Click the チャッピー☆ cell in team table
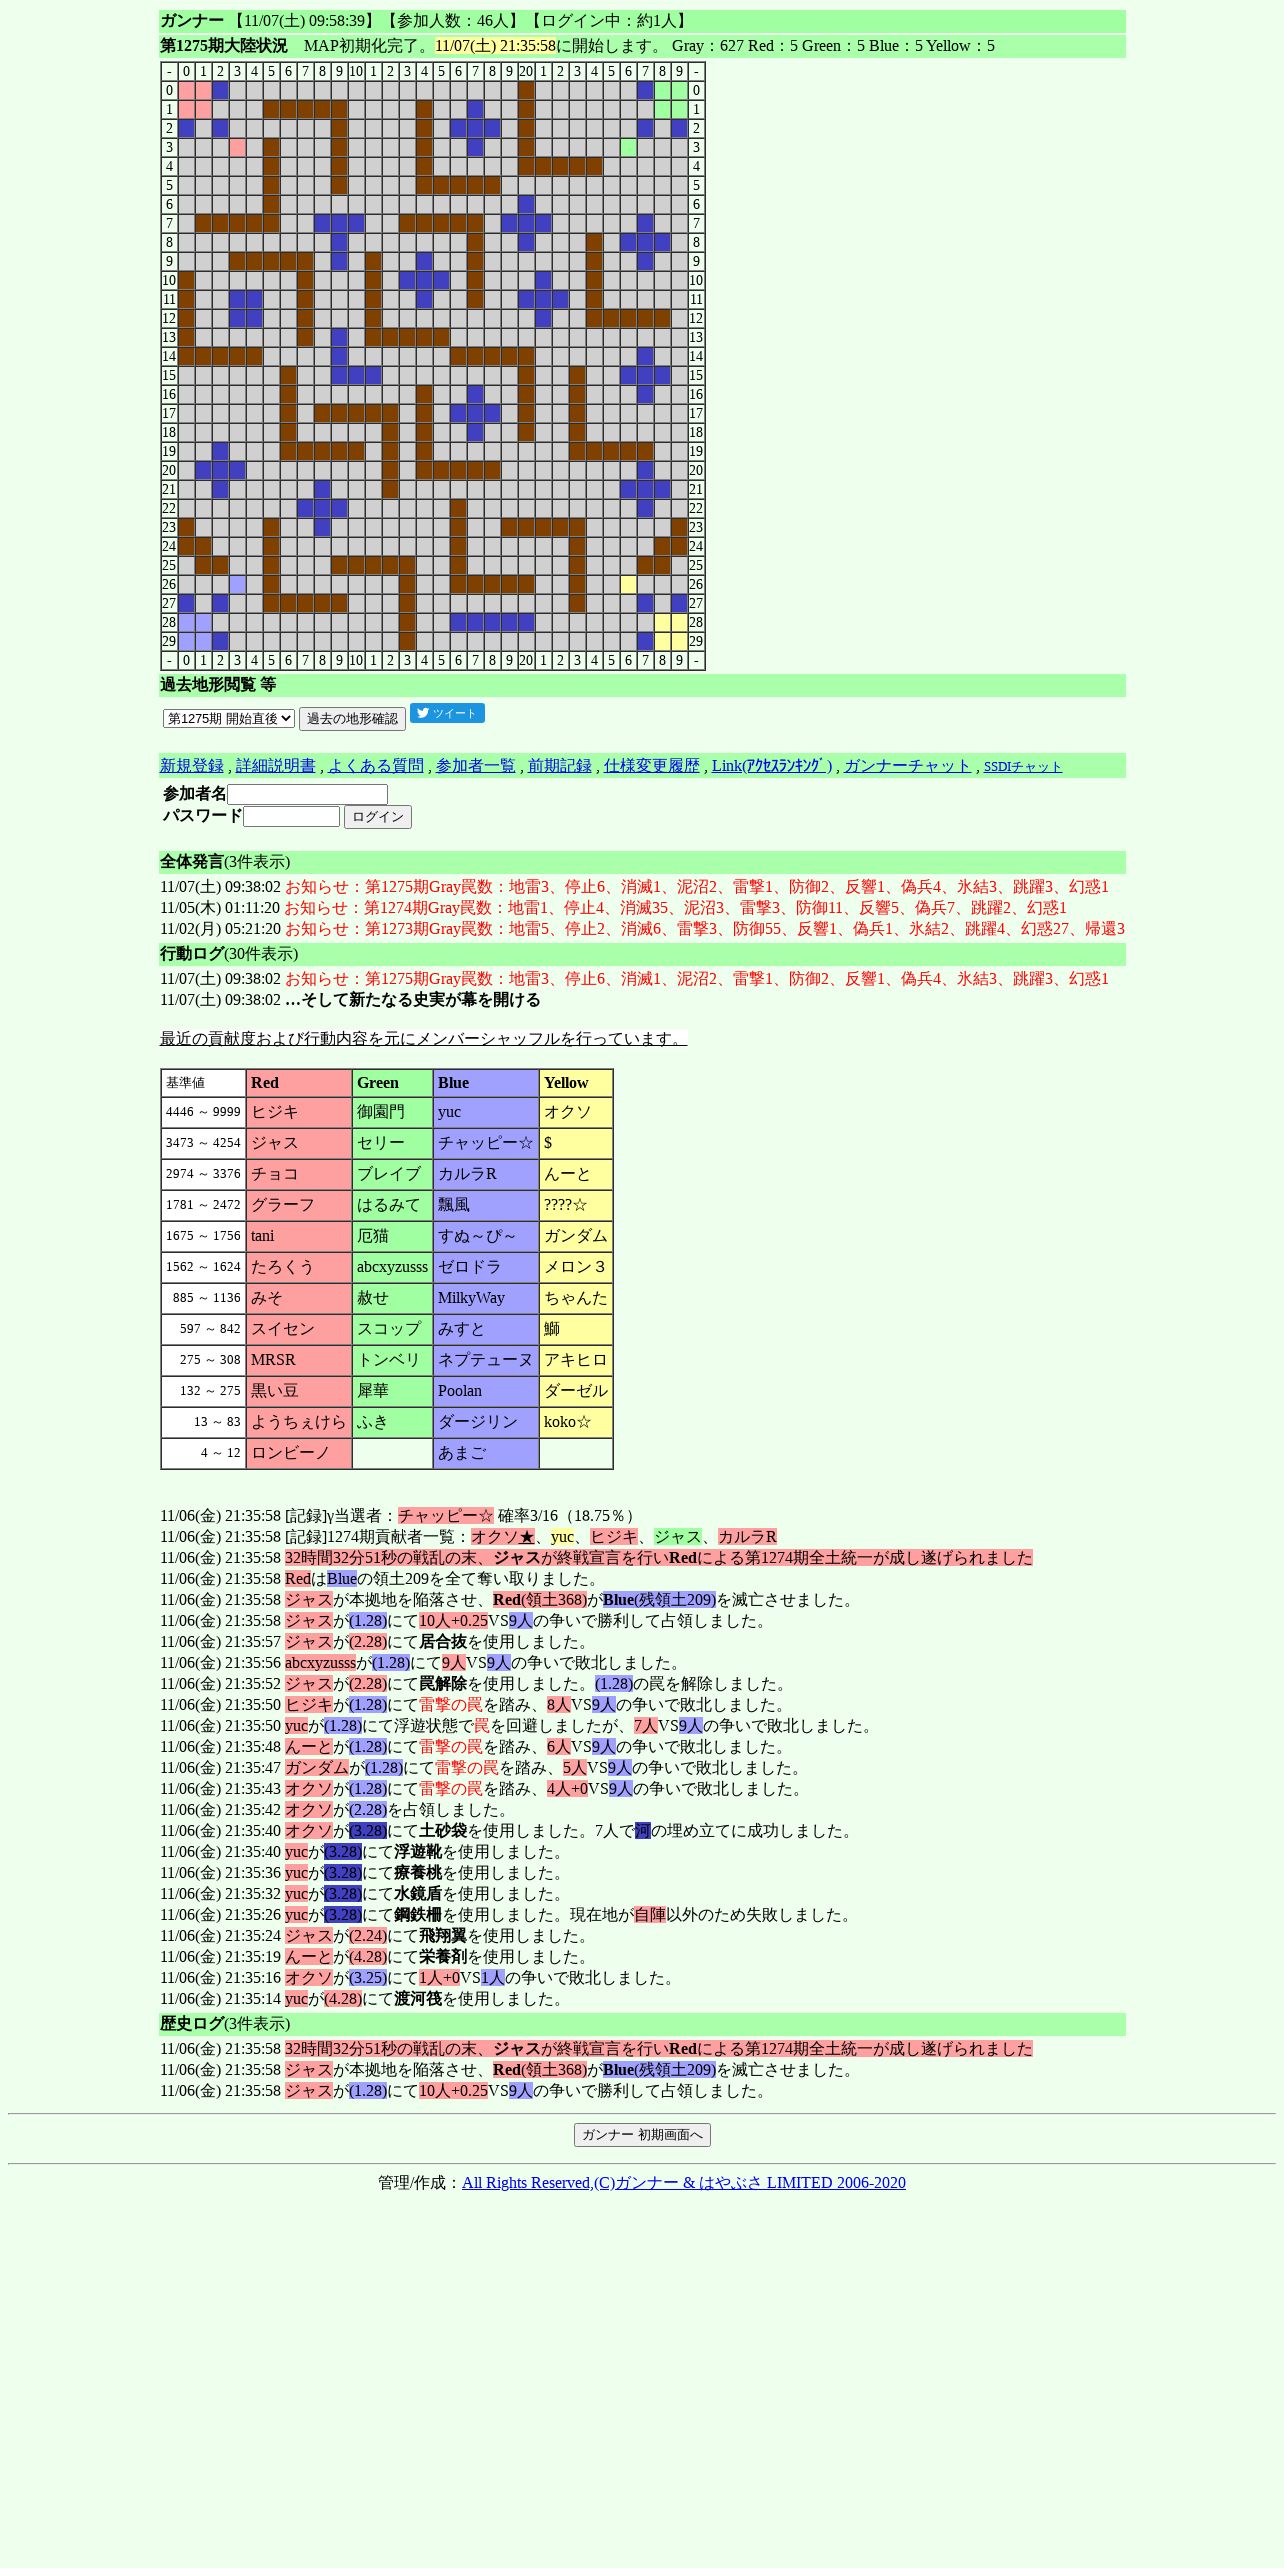 (x=486, y=1143)
